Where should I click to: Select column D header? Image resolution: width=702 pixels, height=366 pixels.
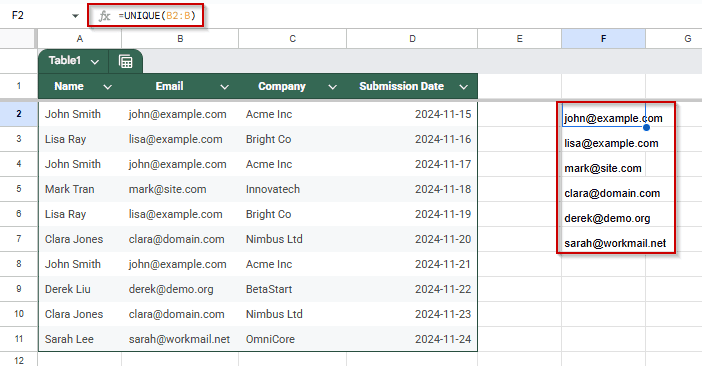[x=412, y=39]
